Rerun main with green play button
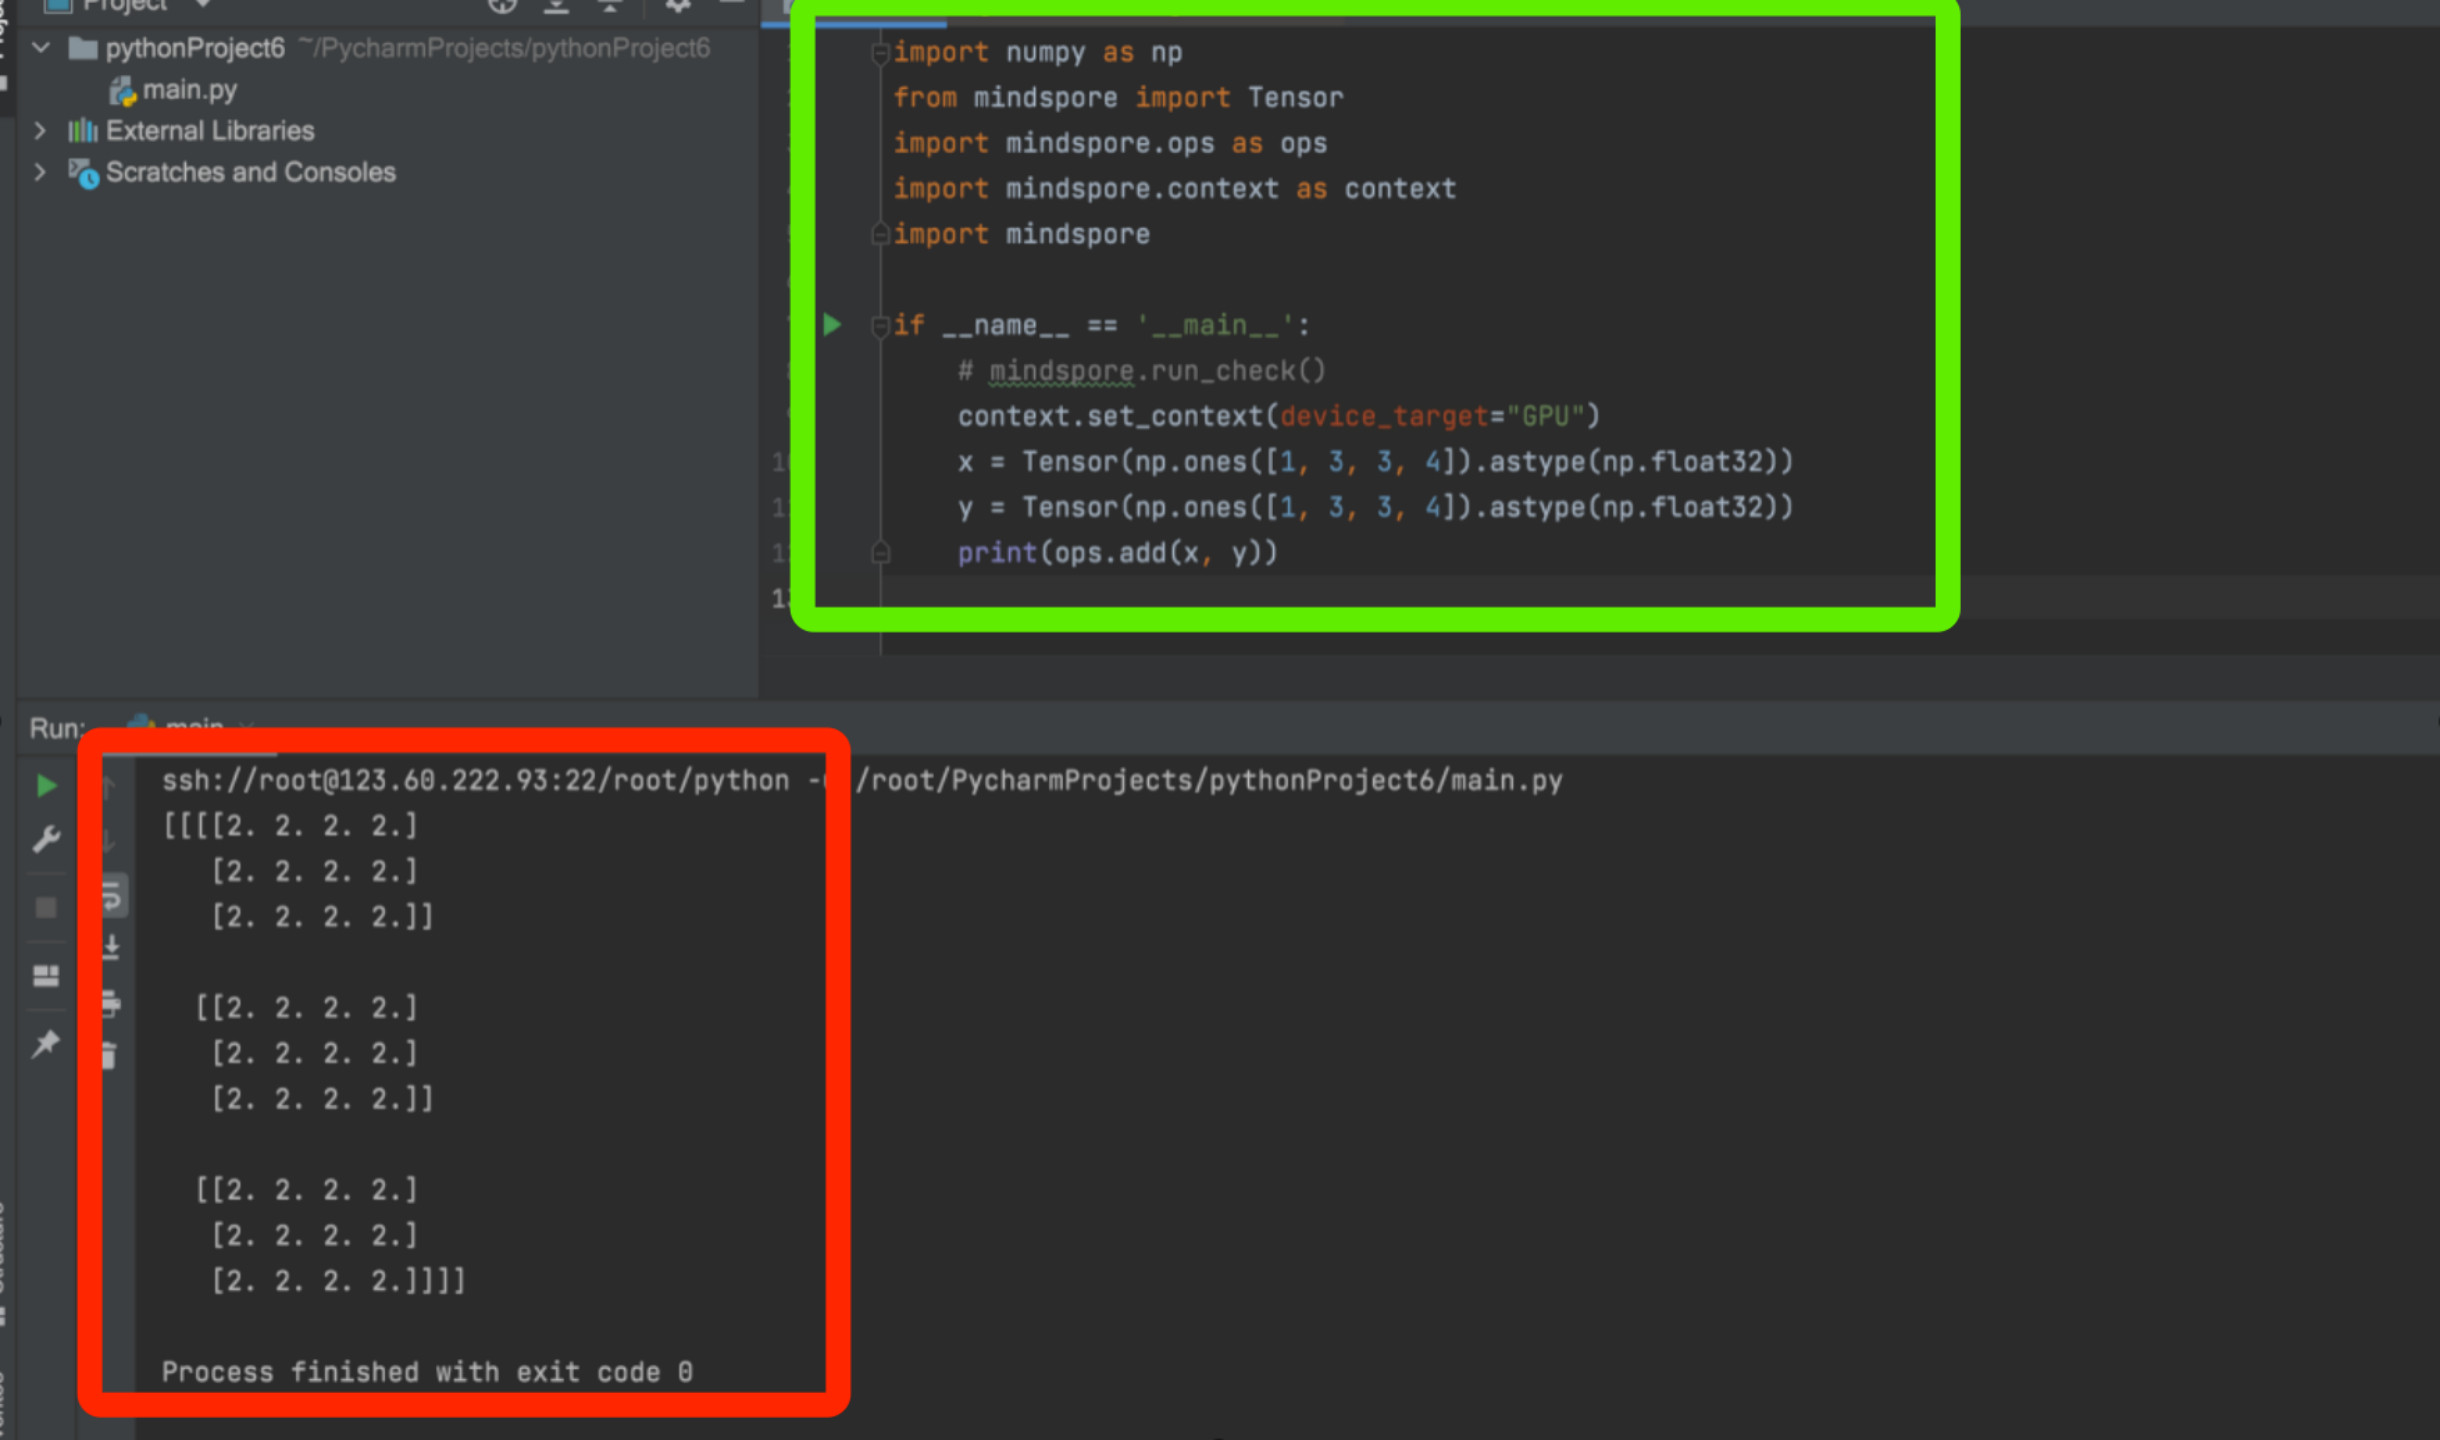Screen dimensions: 2440x1440 (x=46, y=786)
